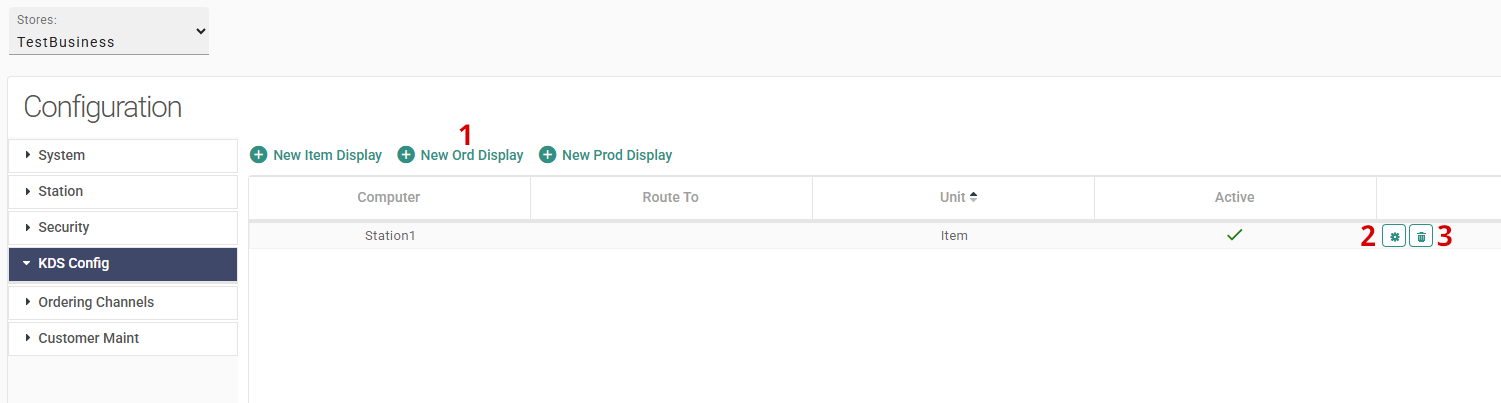Open settings gear for Station1 row

pyautogui.click(x=1394, y=236)
